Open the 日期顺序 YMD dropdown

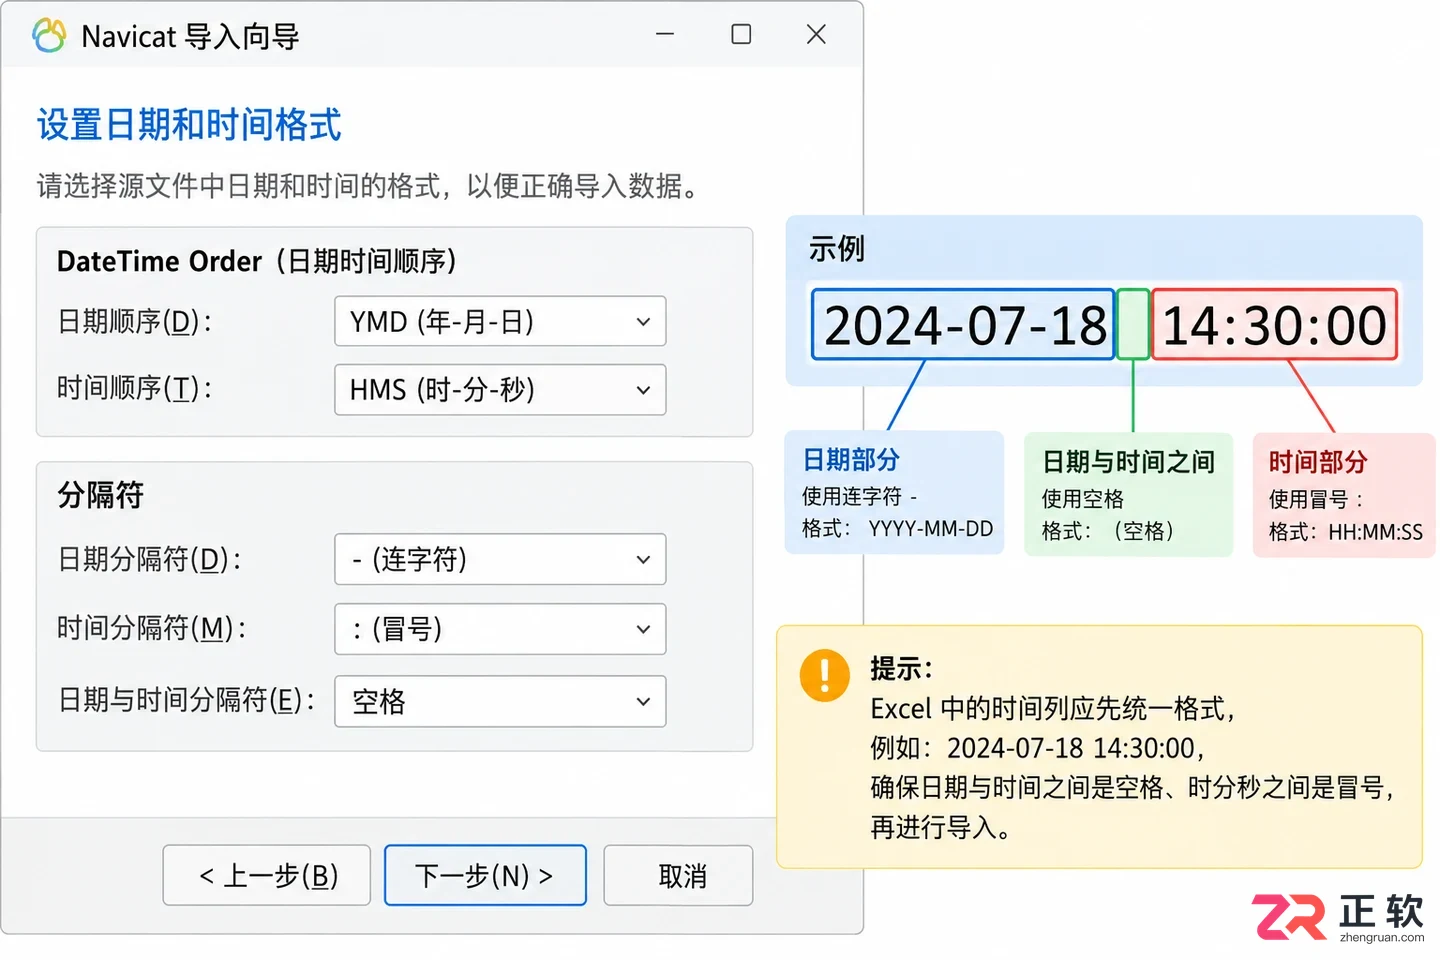(500, 321)
